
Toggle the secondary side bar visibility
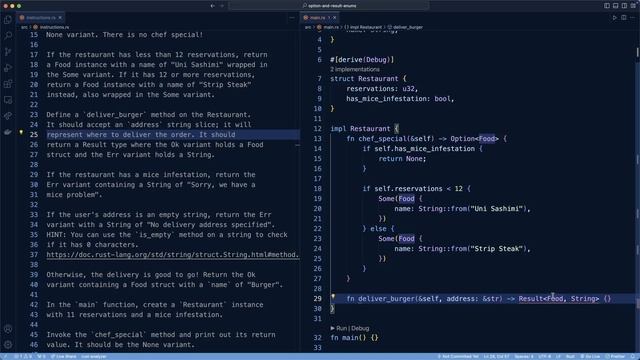(x=624, y=6)
